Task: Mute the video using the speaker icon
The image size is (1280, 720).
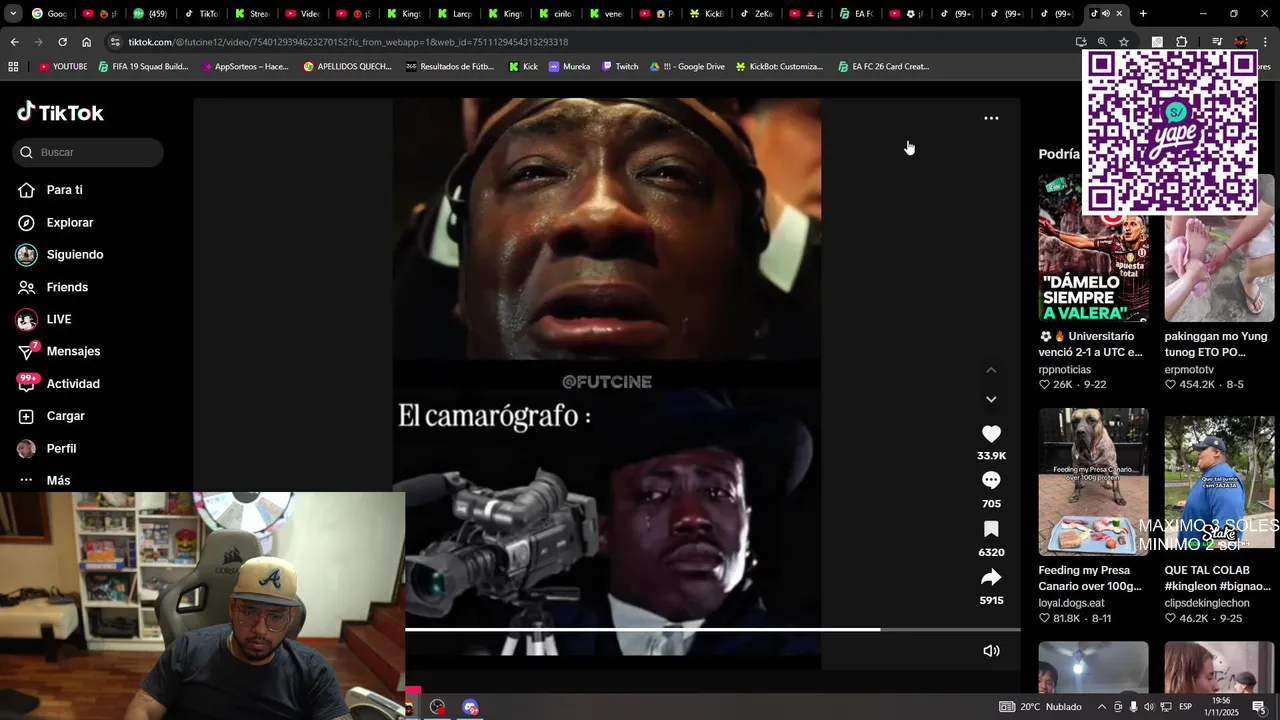Action: [x=991, y=651]
